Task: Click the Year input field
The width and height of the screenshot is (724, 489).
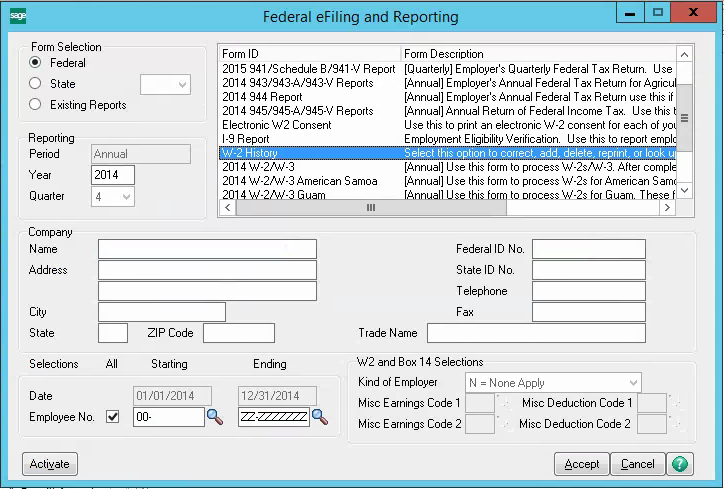Action: (x=113, y=176)
